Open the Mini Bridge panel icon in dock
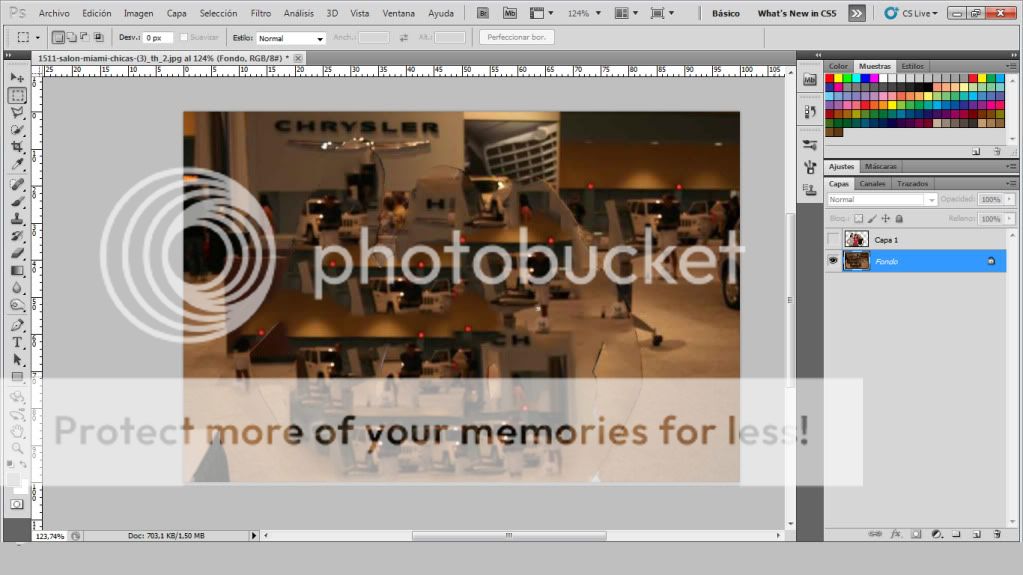 pyautogui.click(x=810, y=80)
